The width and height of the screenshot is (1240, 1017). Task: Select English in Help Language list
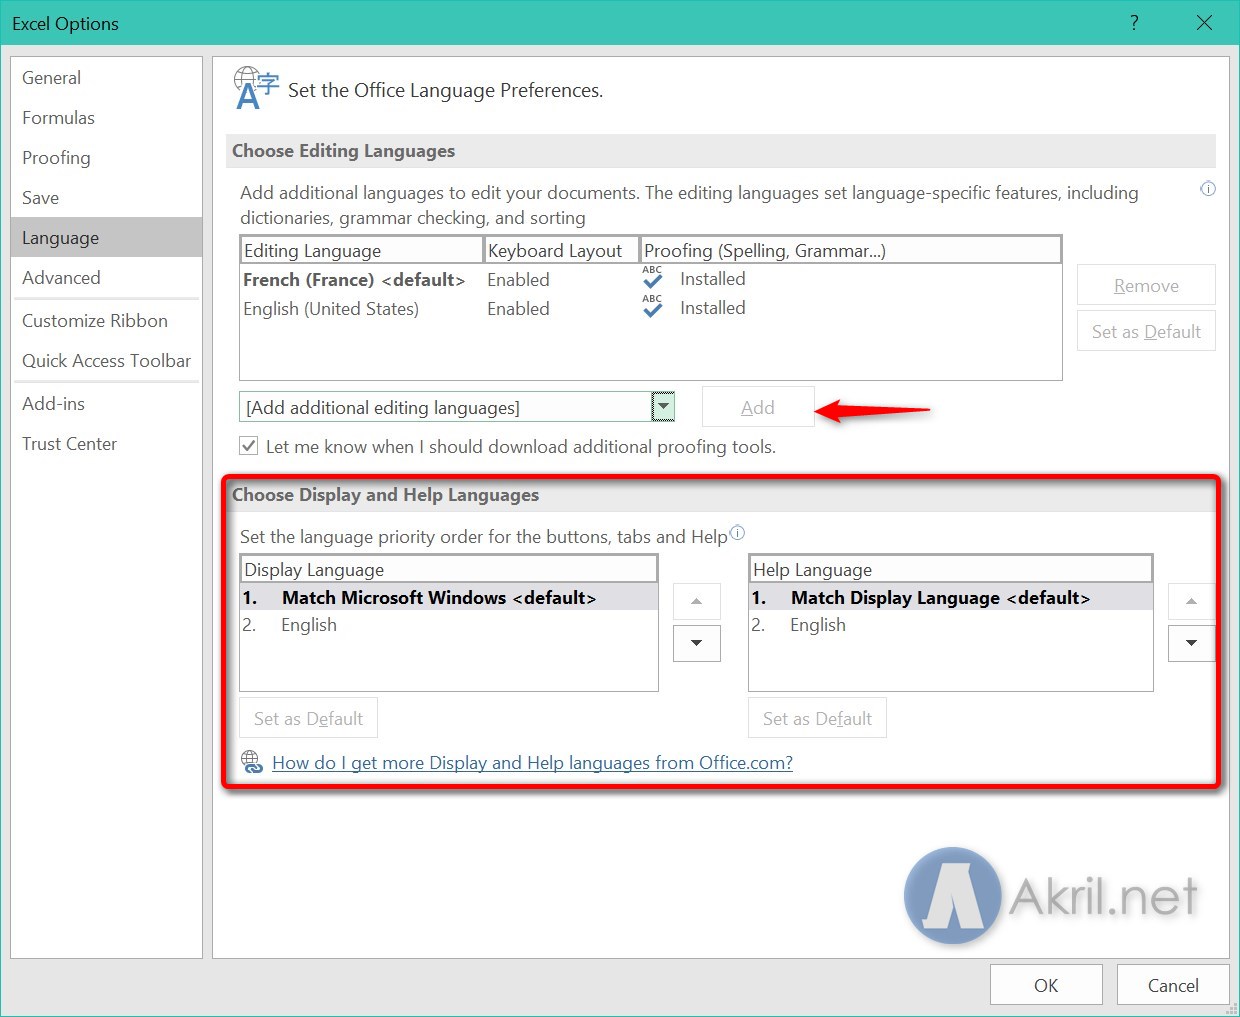point(950,625)
